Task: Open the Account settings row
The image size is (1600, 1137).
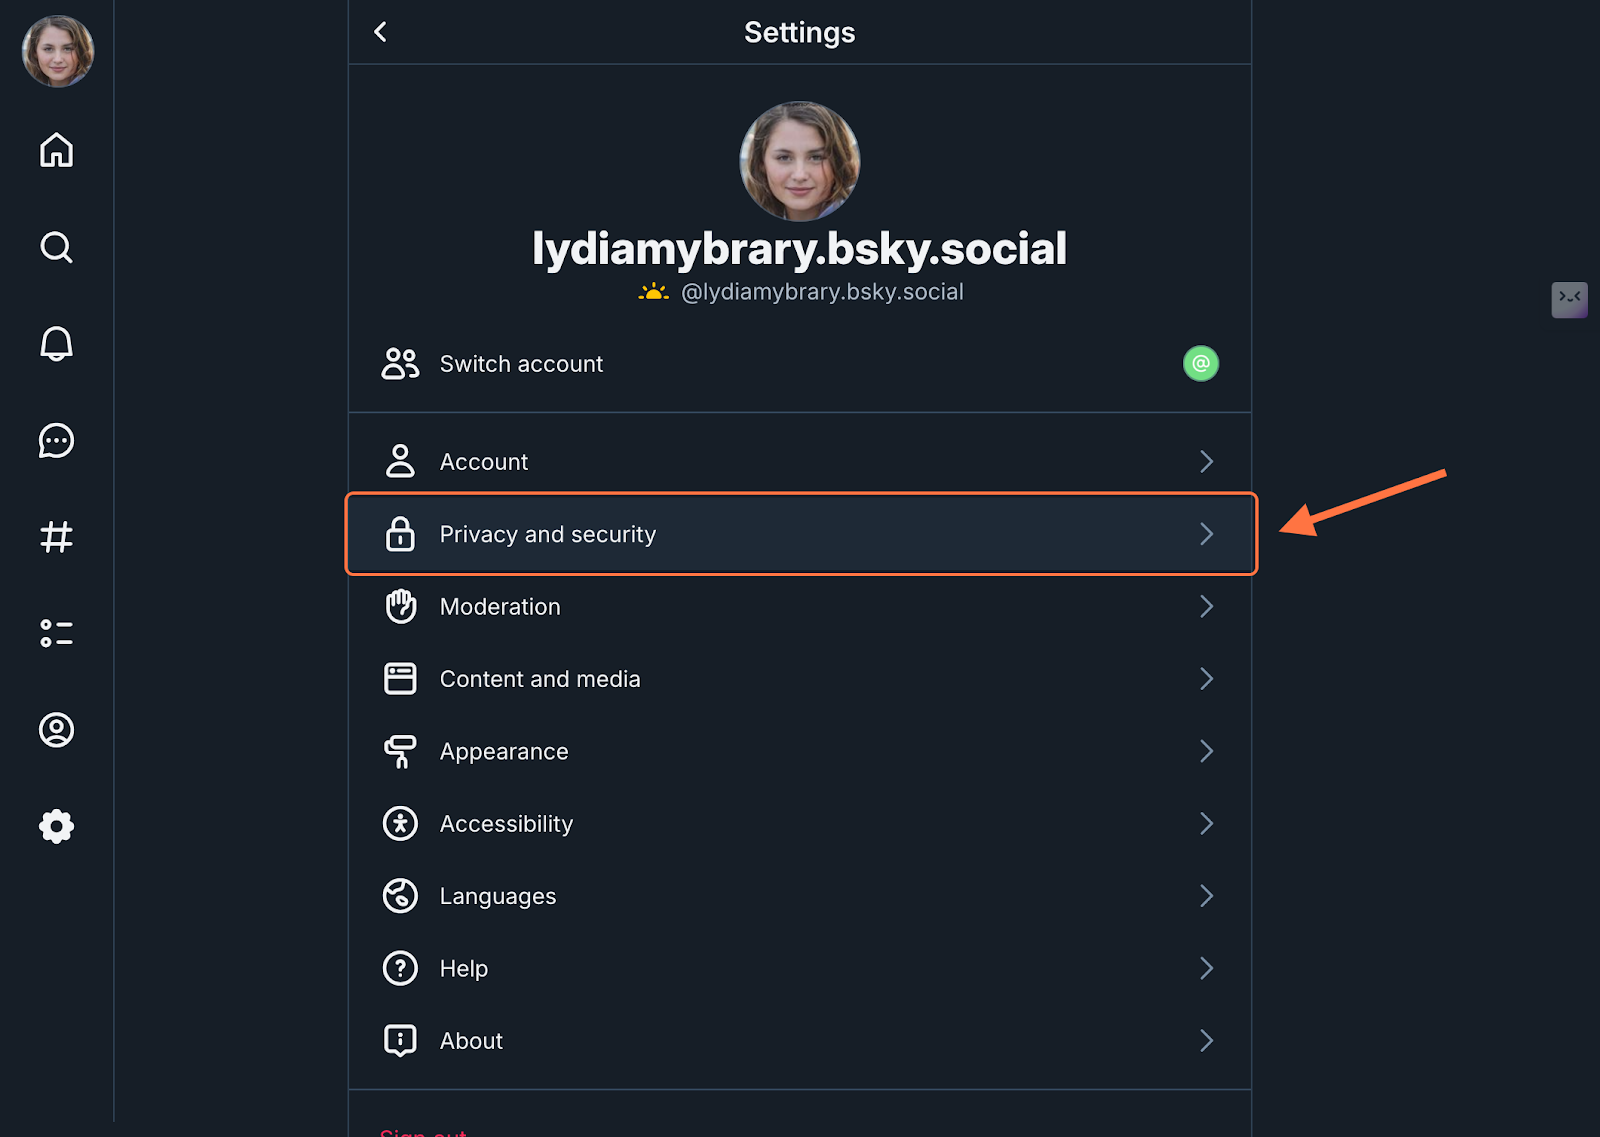Action: 800,461
